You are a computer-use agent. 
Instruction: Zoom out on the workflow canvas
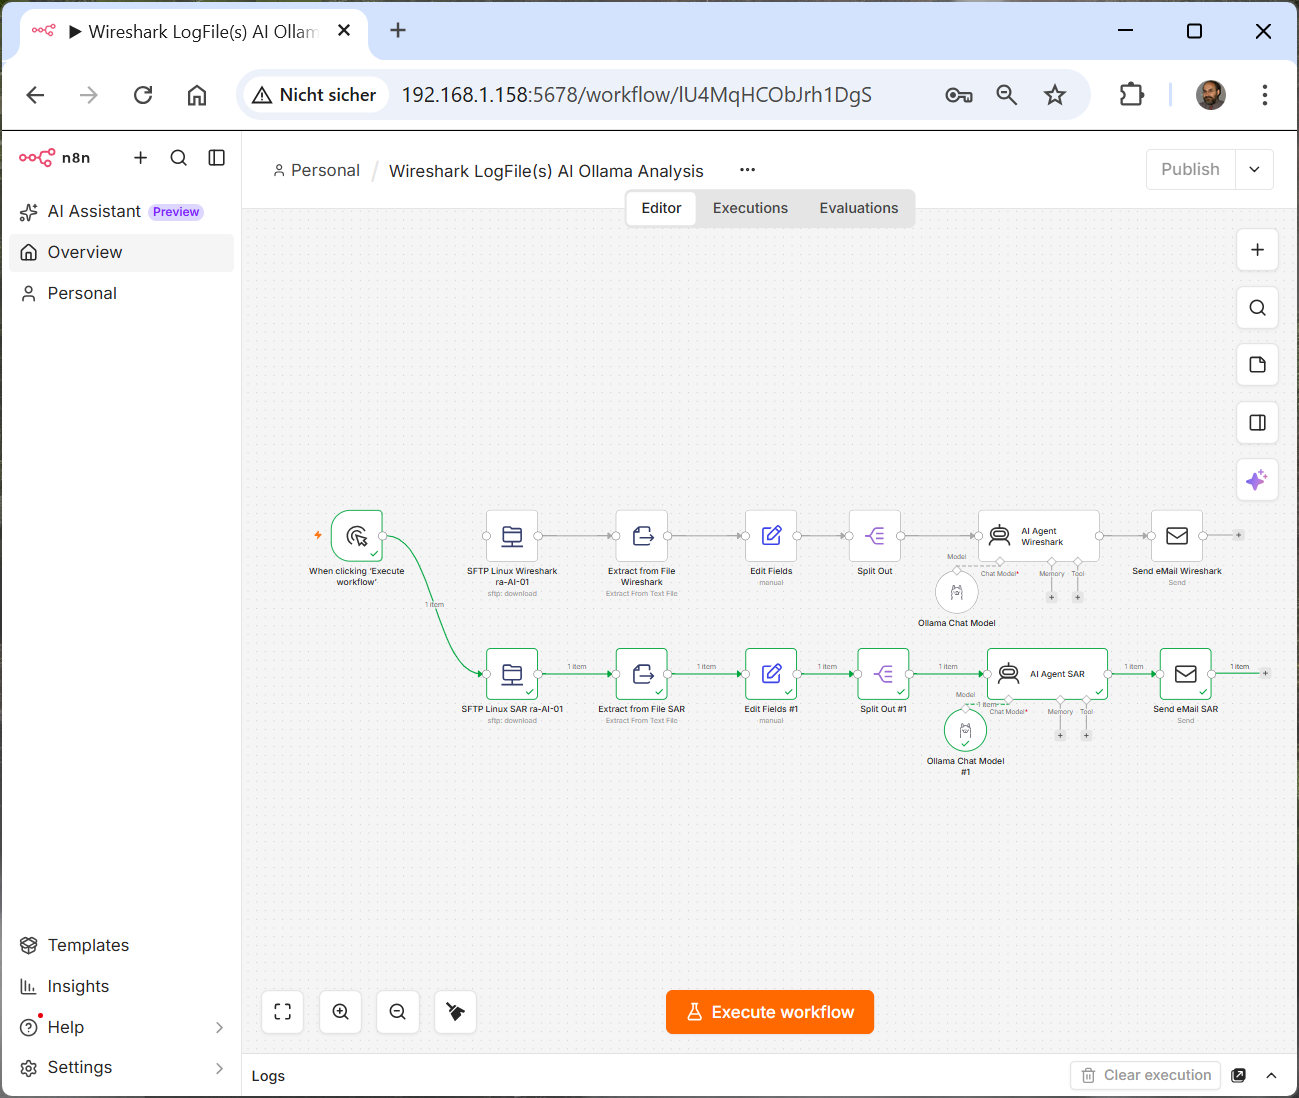pos(398,1012)
